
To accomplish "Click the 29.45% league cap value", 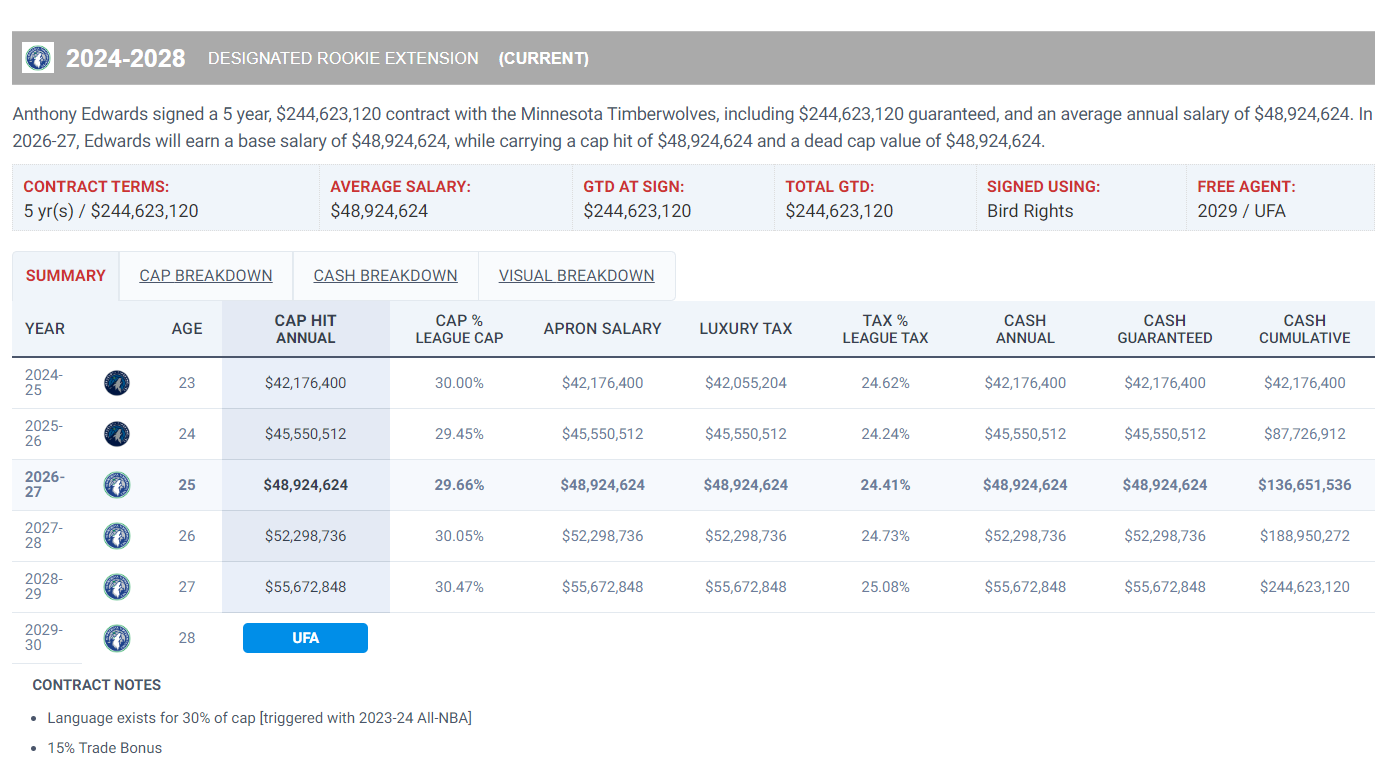I will click(x=459, y=434).
